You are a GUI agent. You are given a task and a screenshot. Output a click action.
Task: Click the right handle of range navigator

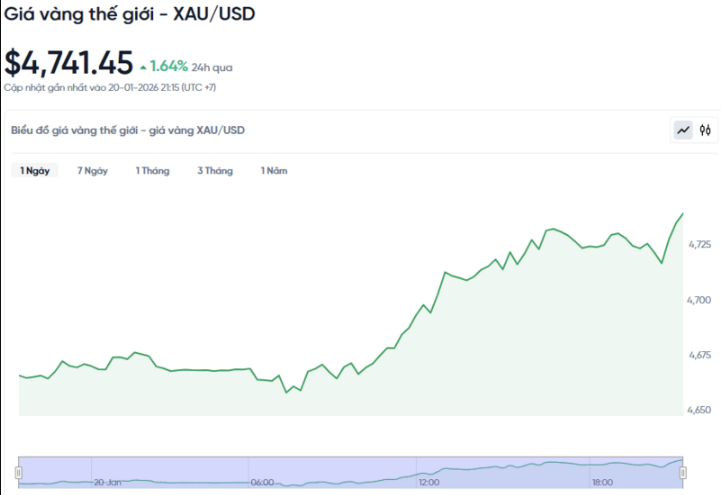(x=683, y=471)
